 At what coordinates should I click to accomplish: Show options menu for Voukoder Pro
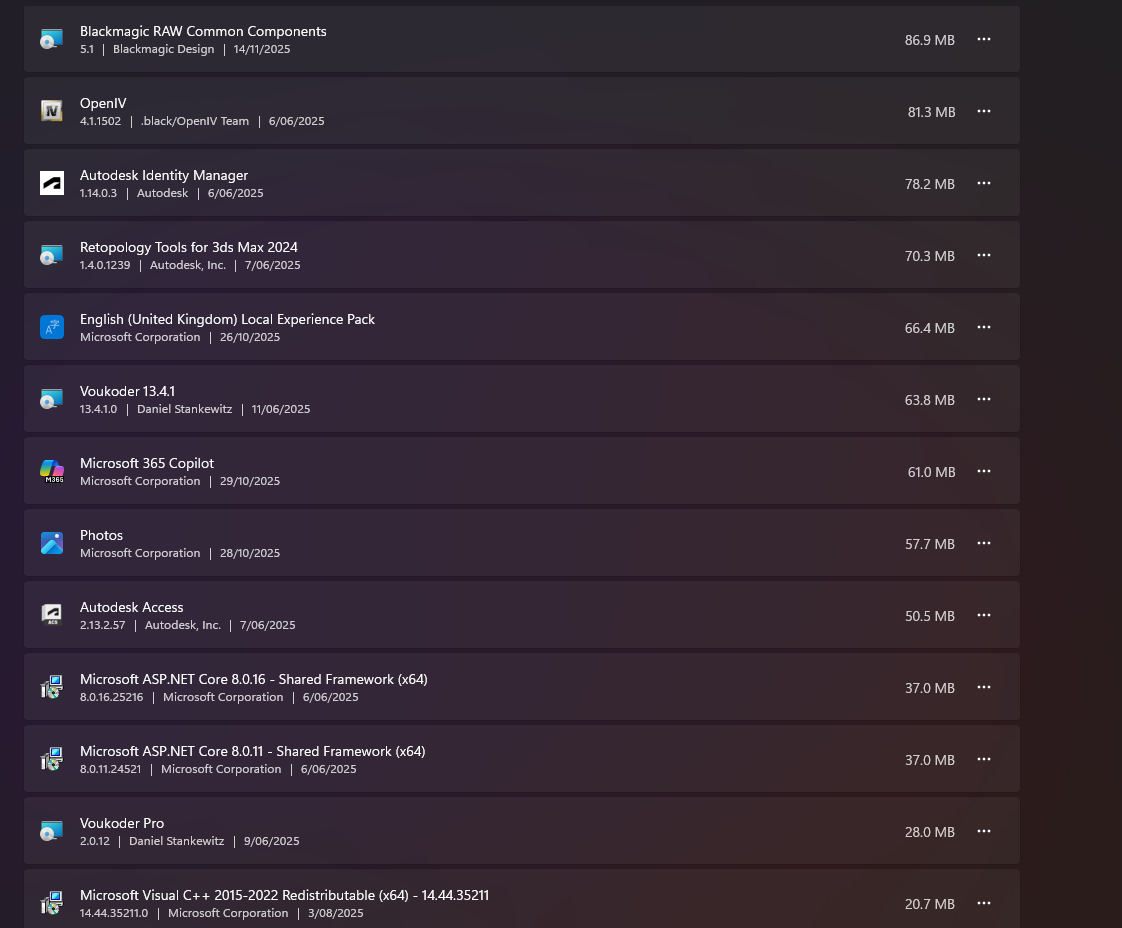pos(984,831)
